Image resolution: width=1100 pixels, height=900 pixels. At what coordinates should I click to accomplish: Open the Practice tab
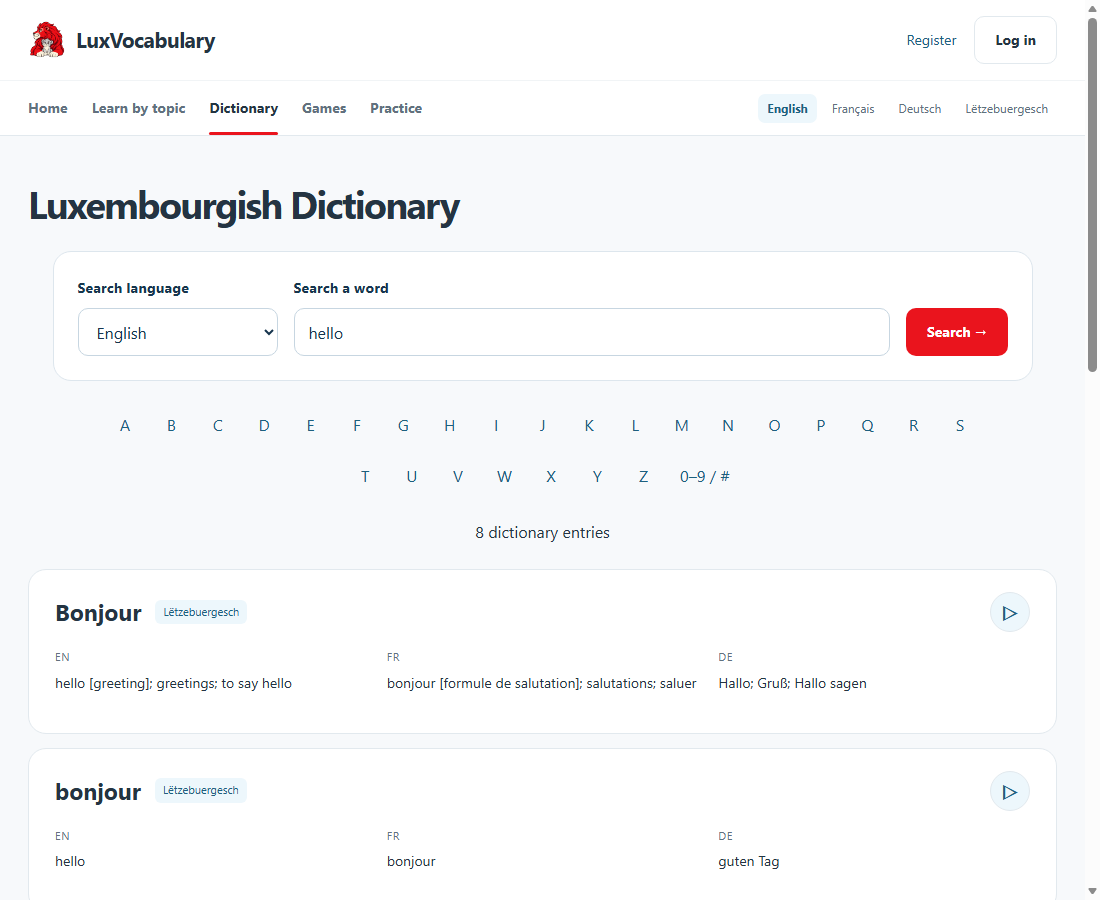396,108
